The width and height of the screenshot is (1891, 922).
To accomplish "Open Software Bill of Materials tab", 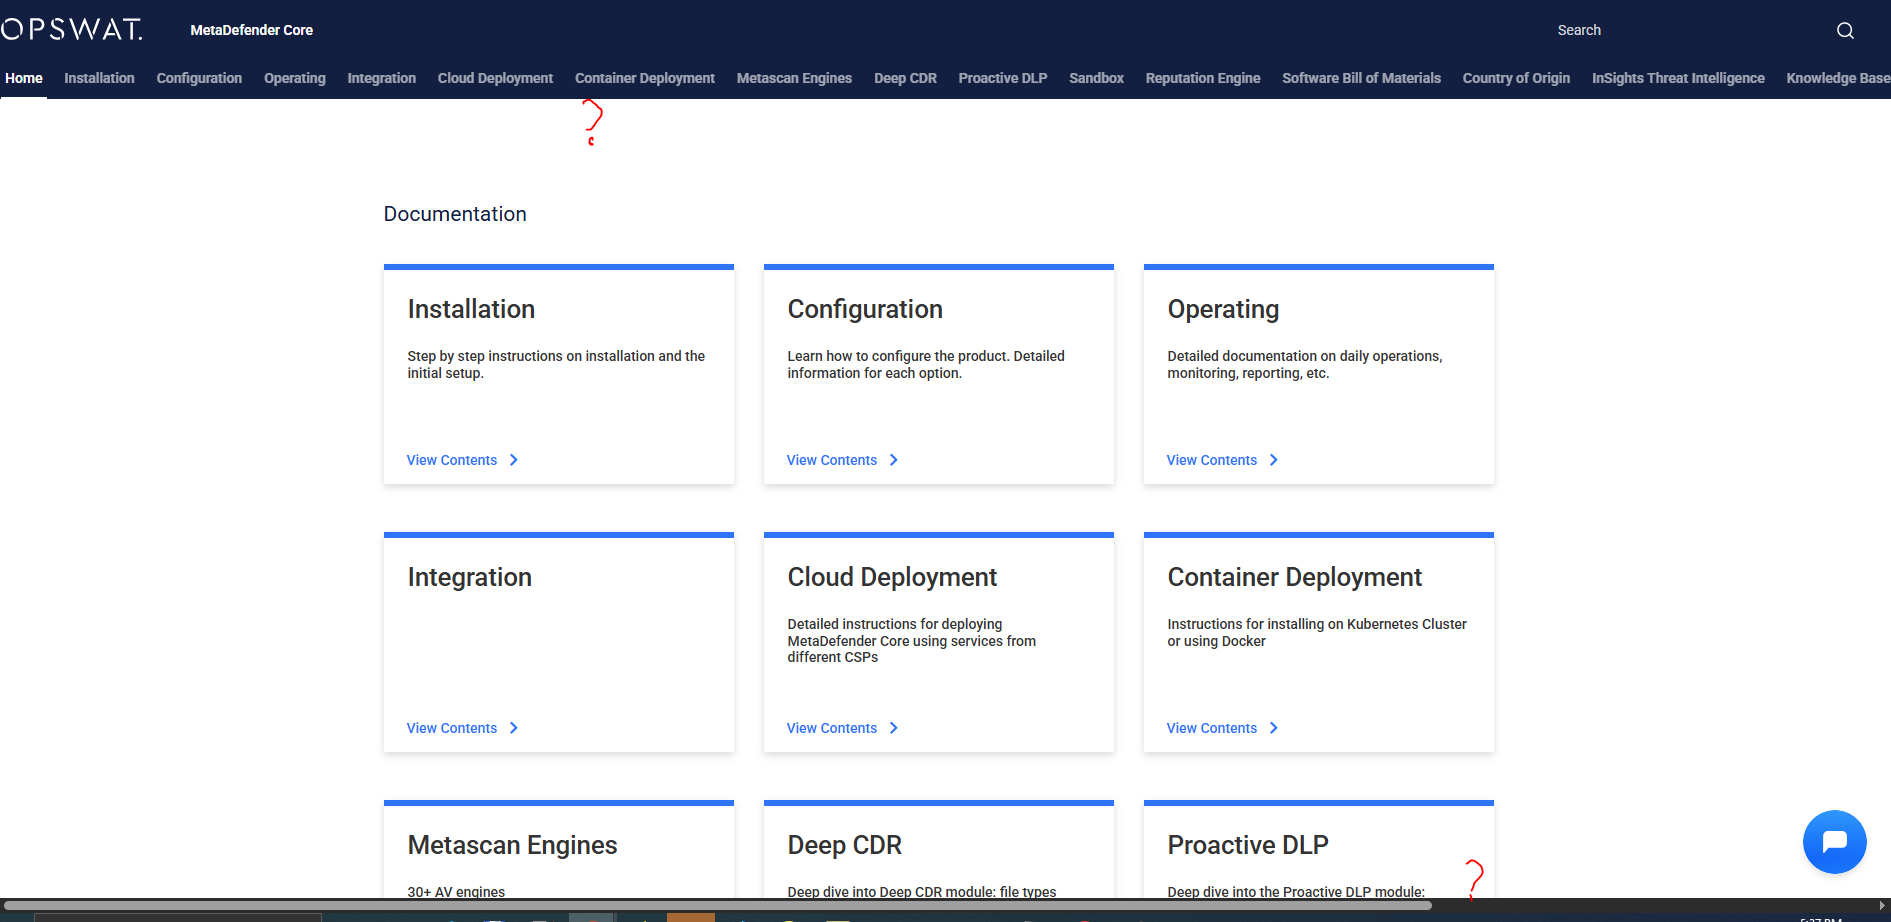I will pyautogui.click(x=1361, y=78).
